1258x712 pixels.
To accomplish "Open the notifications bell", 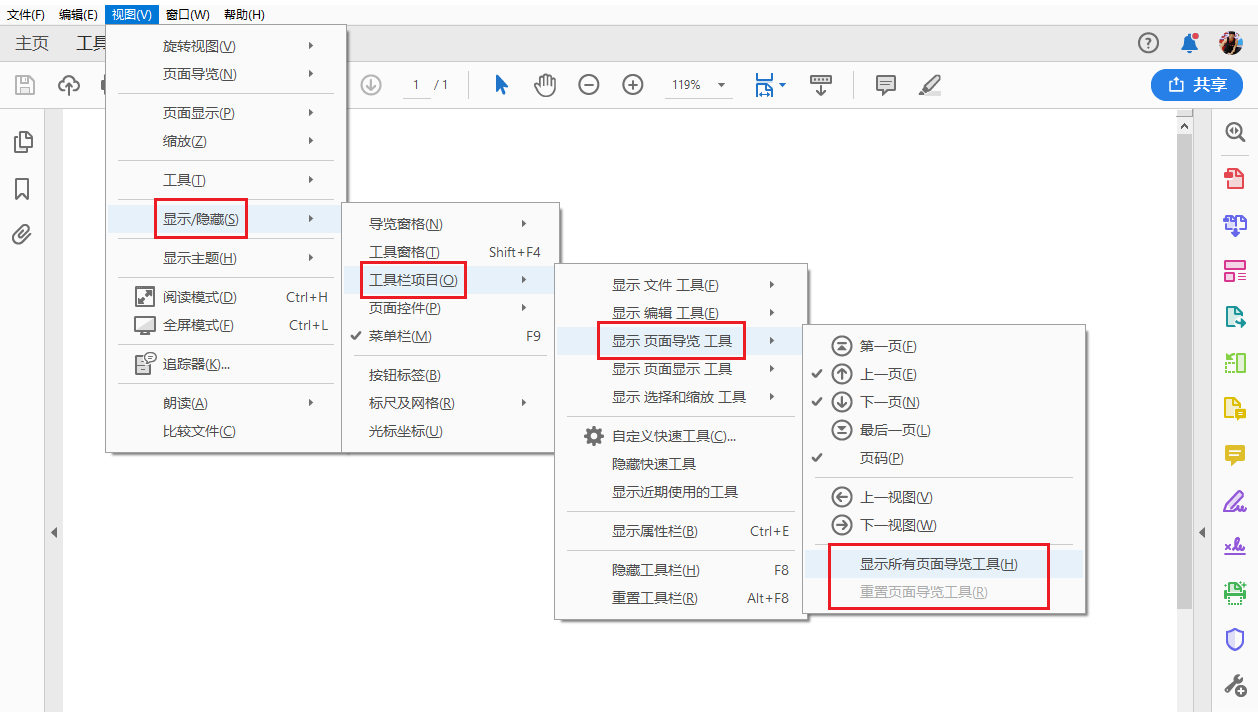I will point(1189,43).
